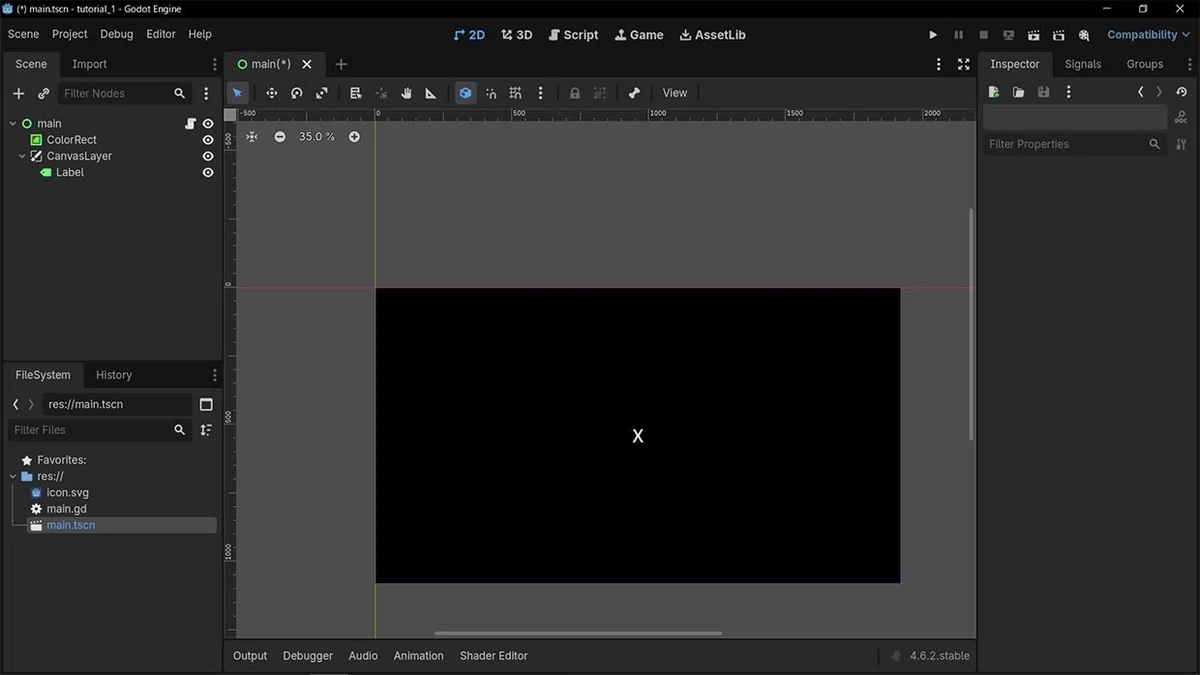Select the Pan Mode hand tool
Image resolution: width=1200 pixels, height=675 pixels.
[406, 93]
